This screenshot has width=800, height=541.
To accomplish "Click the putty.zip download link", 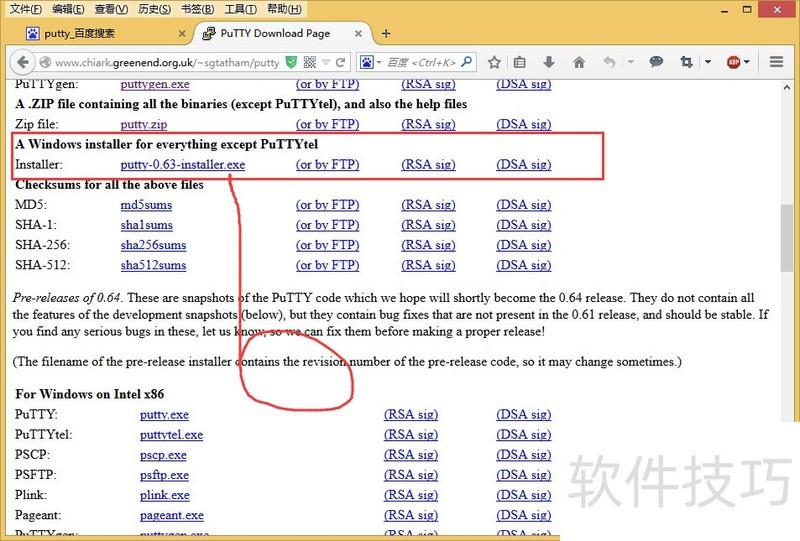I will [143, 125].
